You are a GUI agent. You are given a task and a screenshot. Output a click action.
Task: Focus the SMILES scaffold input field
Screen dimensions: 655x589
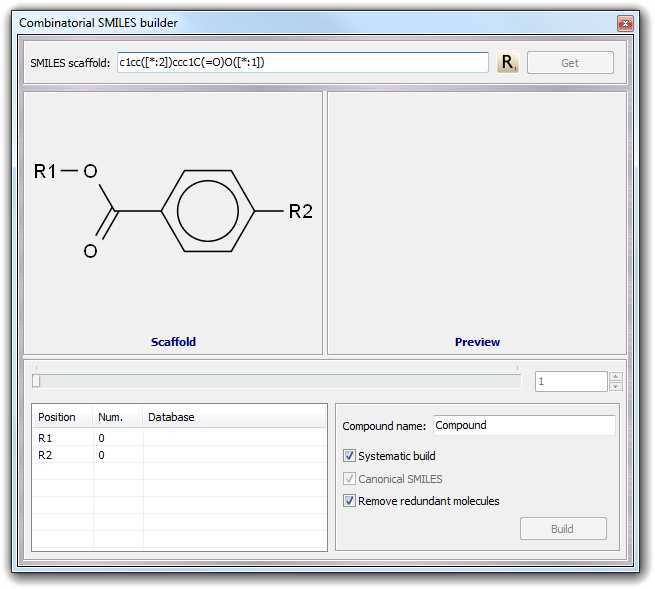303,63
